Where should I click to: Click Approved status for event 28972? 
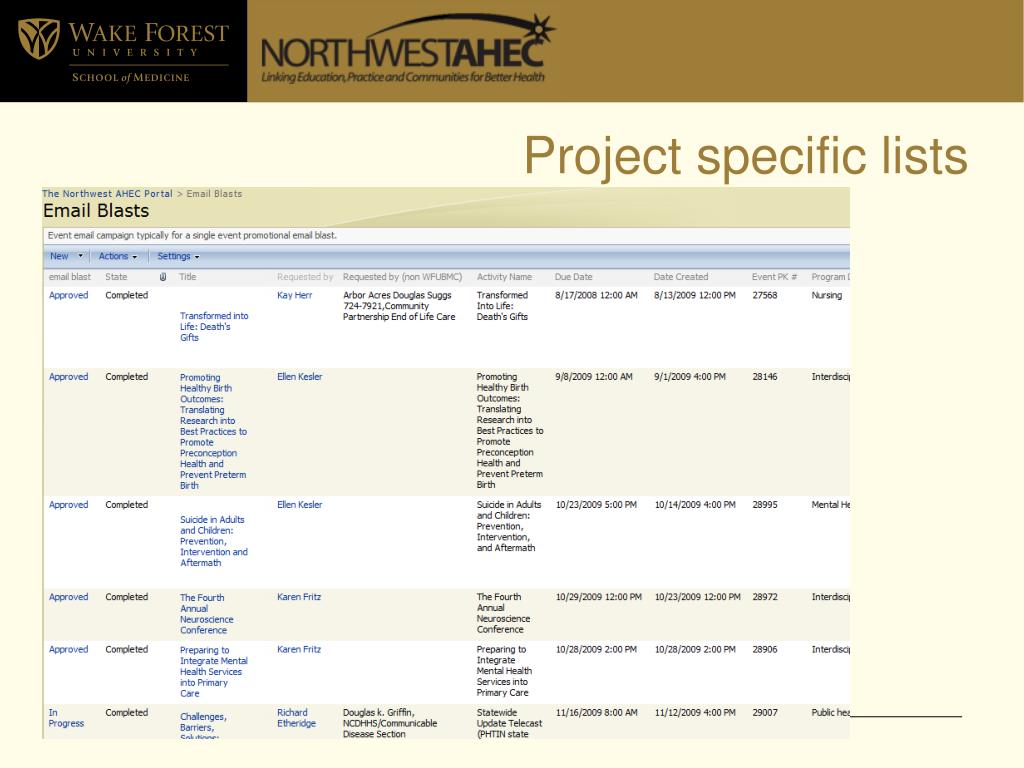(x=69, y=597)
